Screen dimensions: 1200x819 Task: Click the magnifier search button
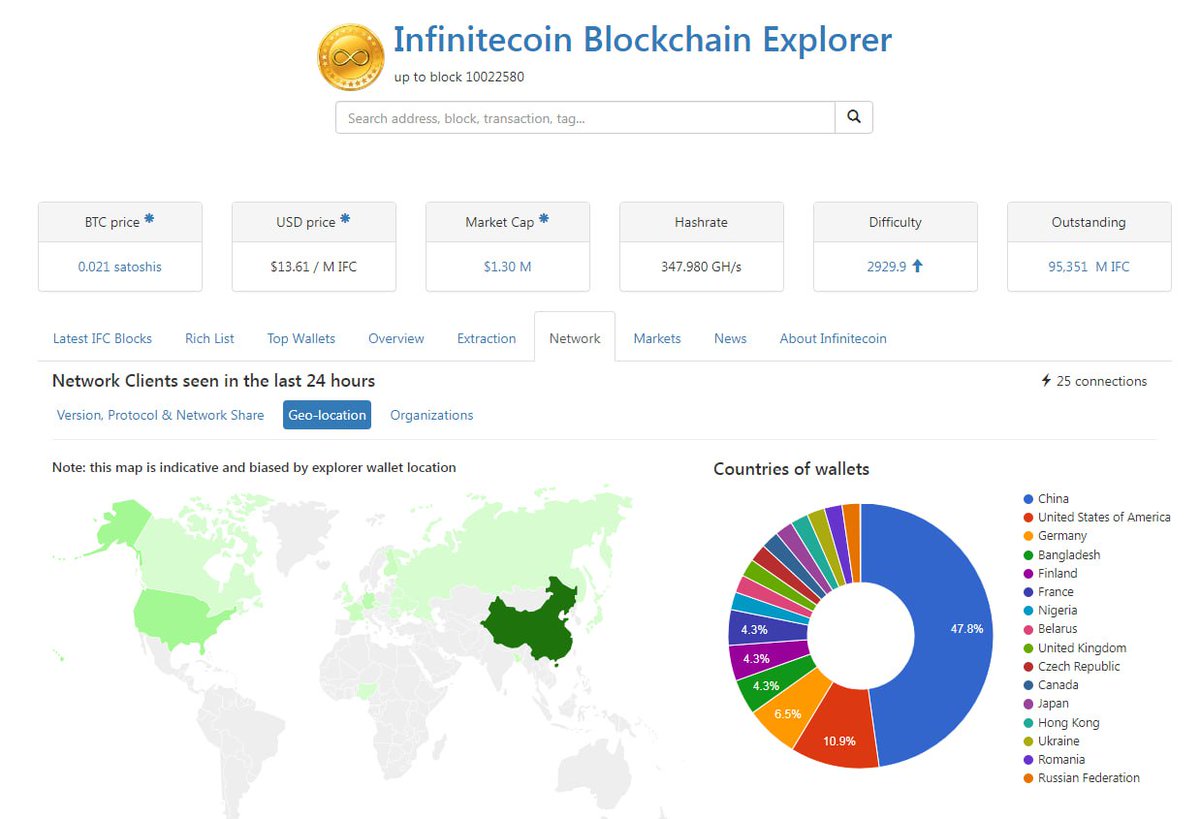854,117
